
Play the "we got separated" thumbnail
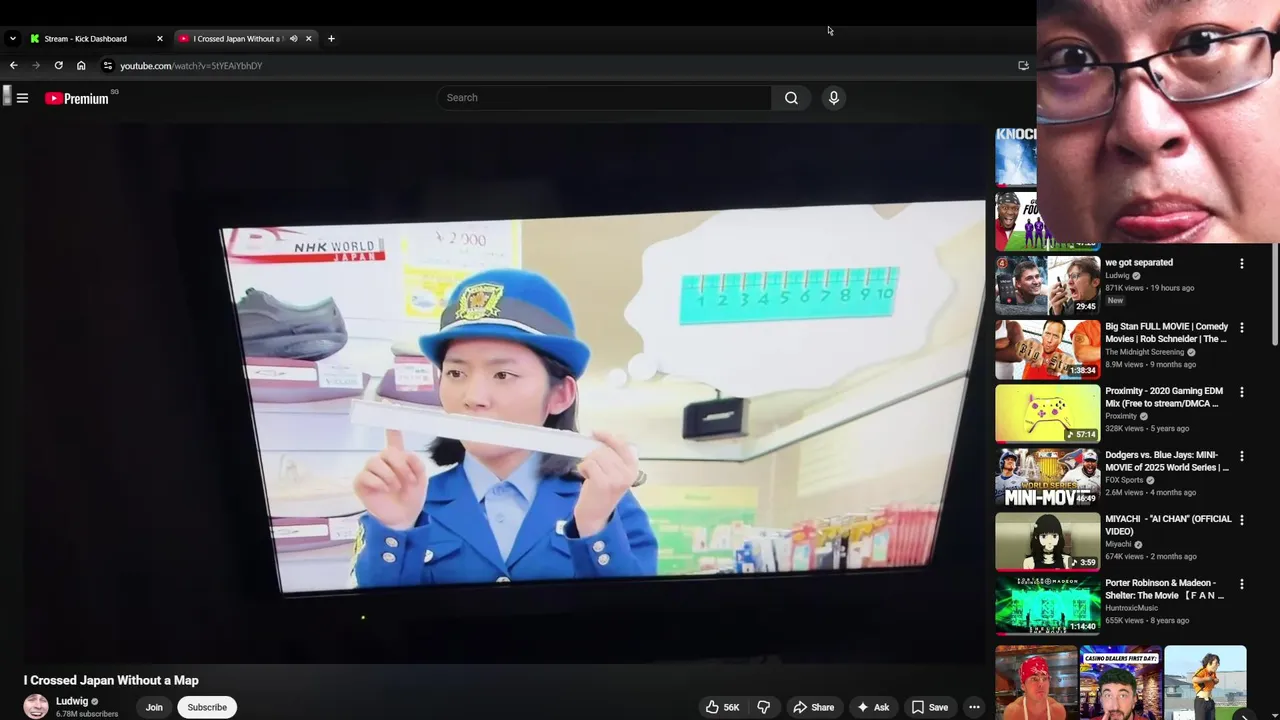(x=1047, y=285)
